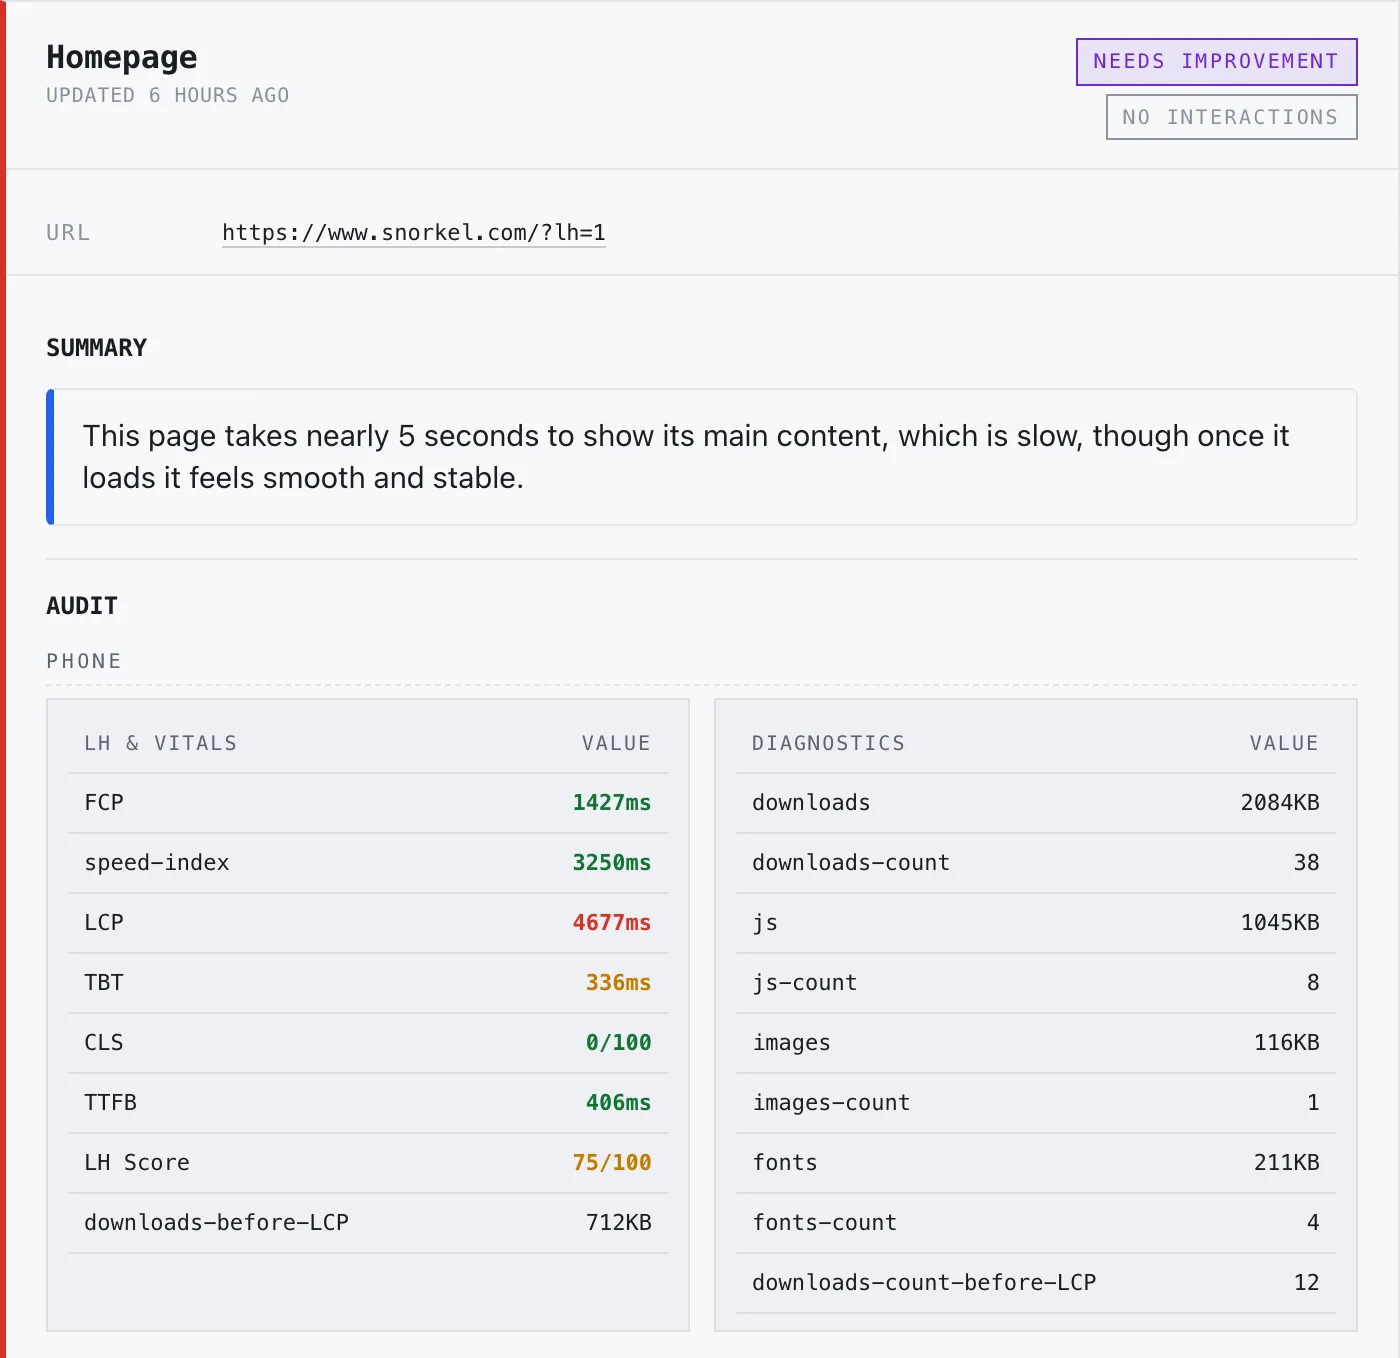Select the FCP value 1427ms
1400x1358 pixels.
(x=611, y=803)
